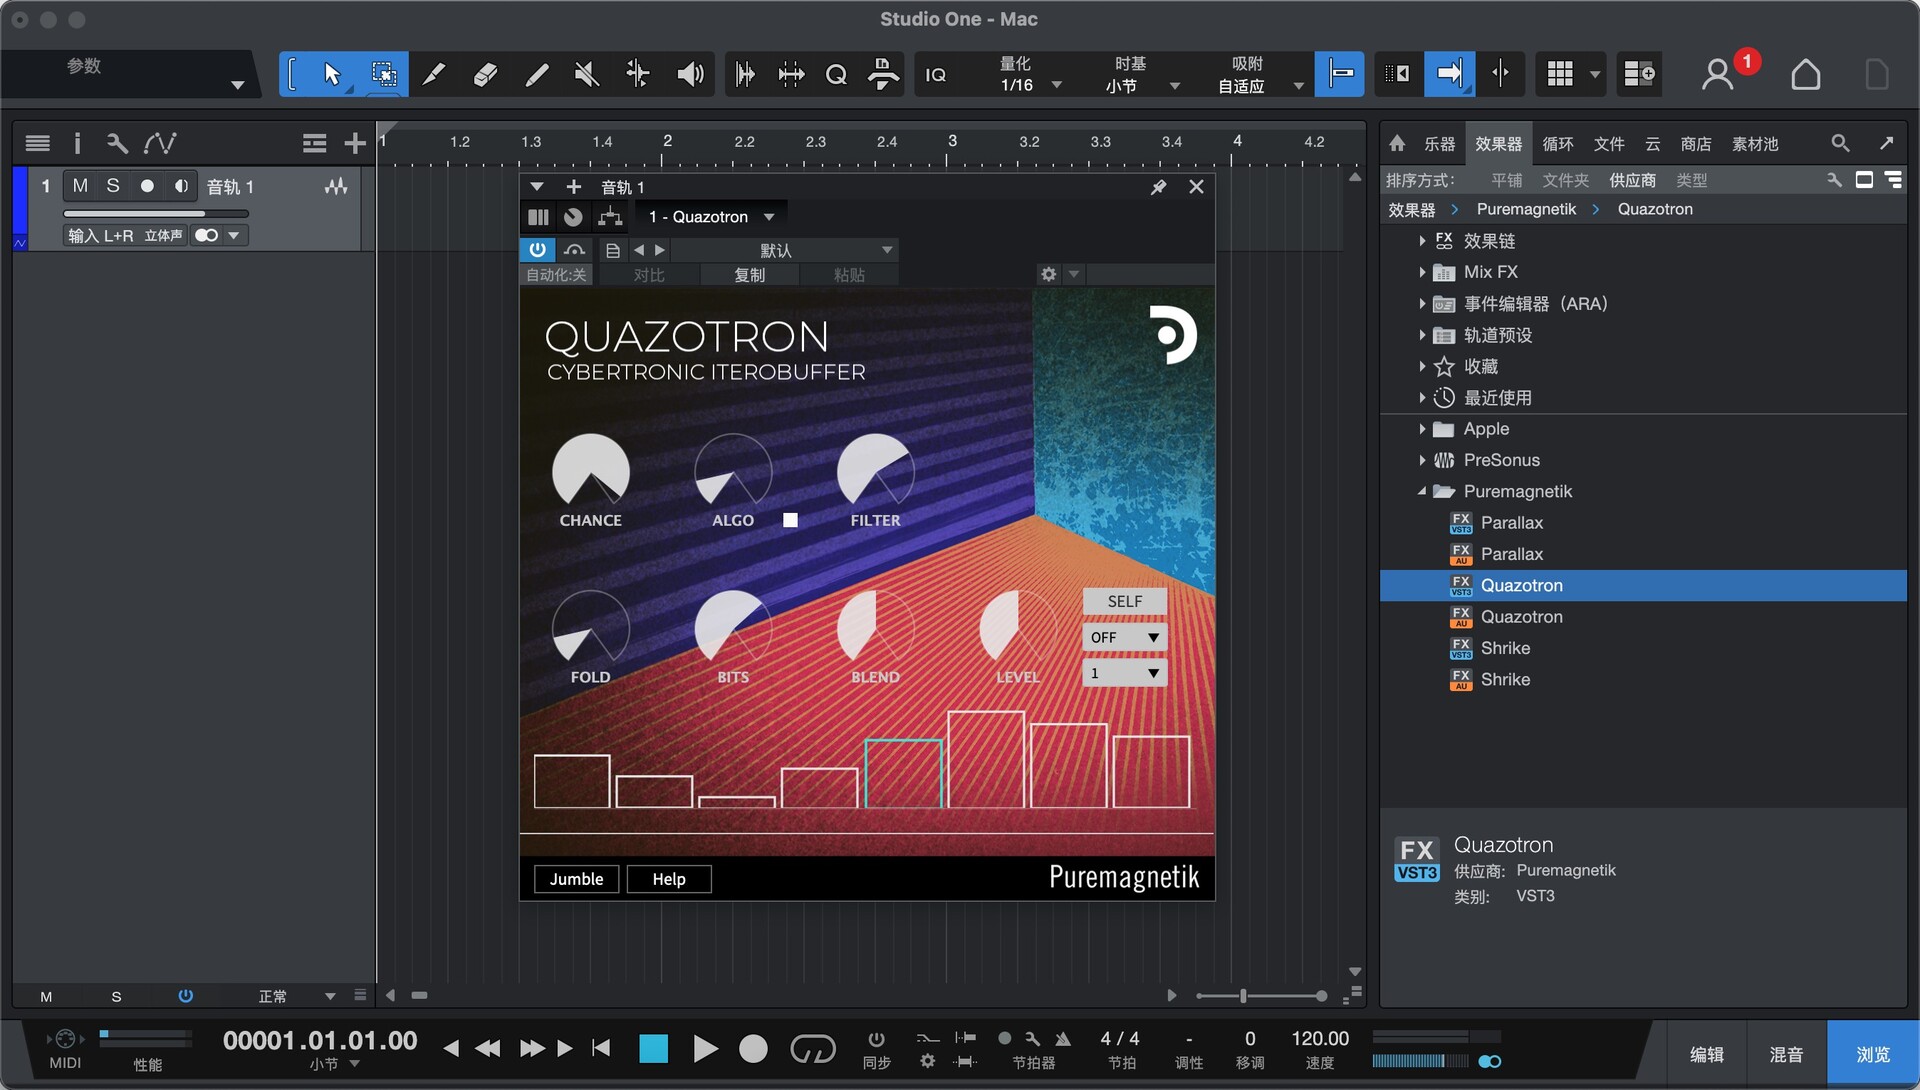Open plugin selector 1 - Quazotron dropdown
1920x1090 pixels.
coord(712,217)
